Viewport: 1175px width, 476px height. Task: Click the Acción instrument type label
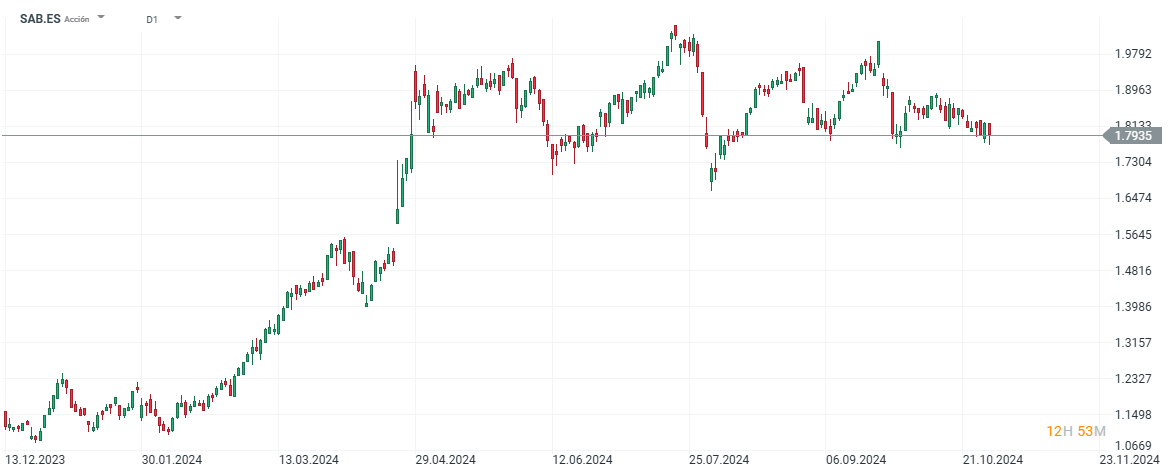(76, 19)
